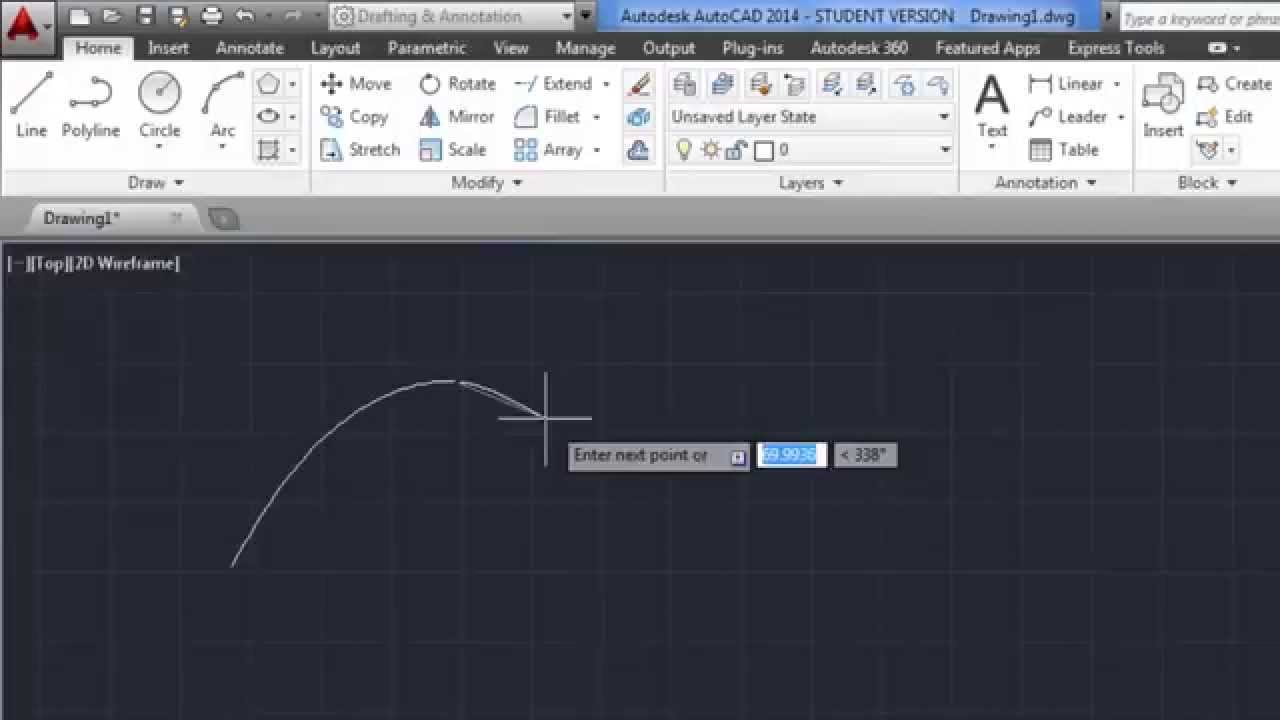
Task: Switch to the Annotate ribbon tab
Action: pos(250,48)
